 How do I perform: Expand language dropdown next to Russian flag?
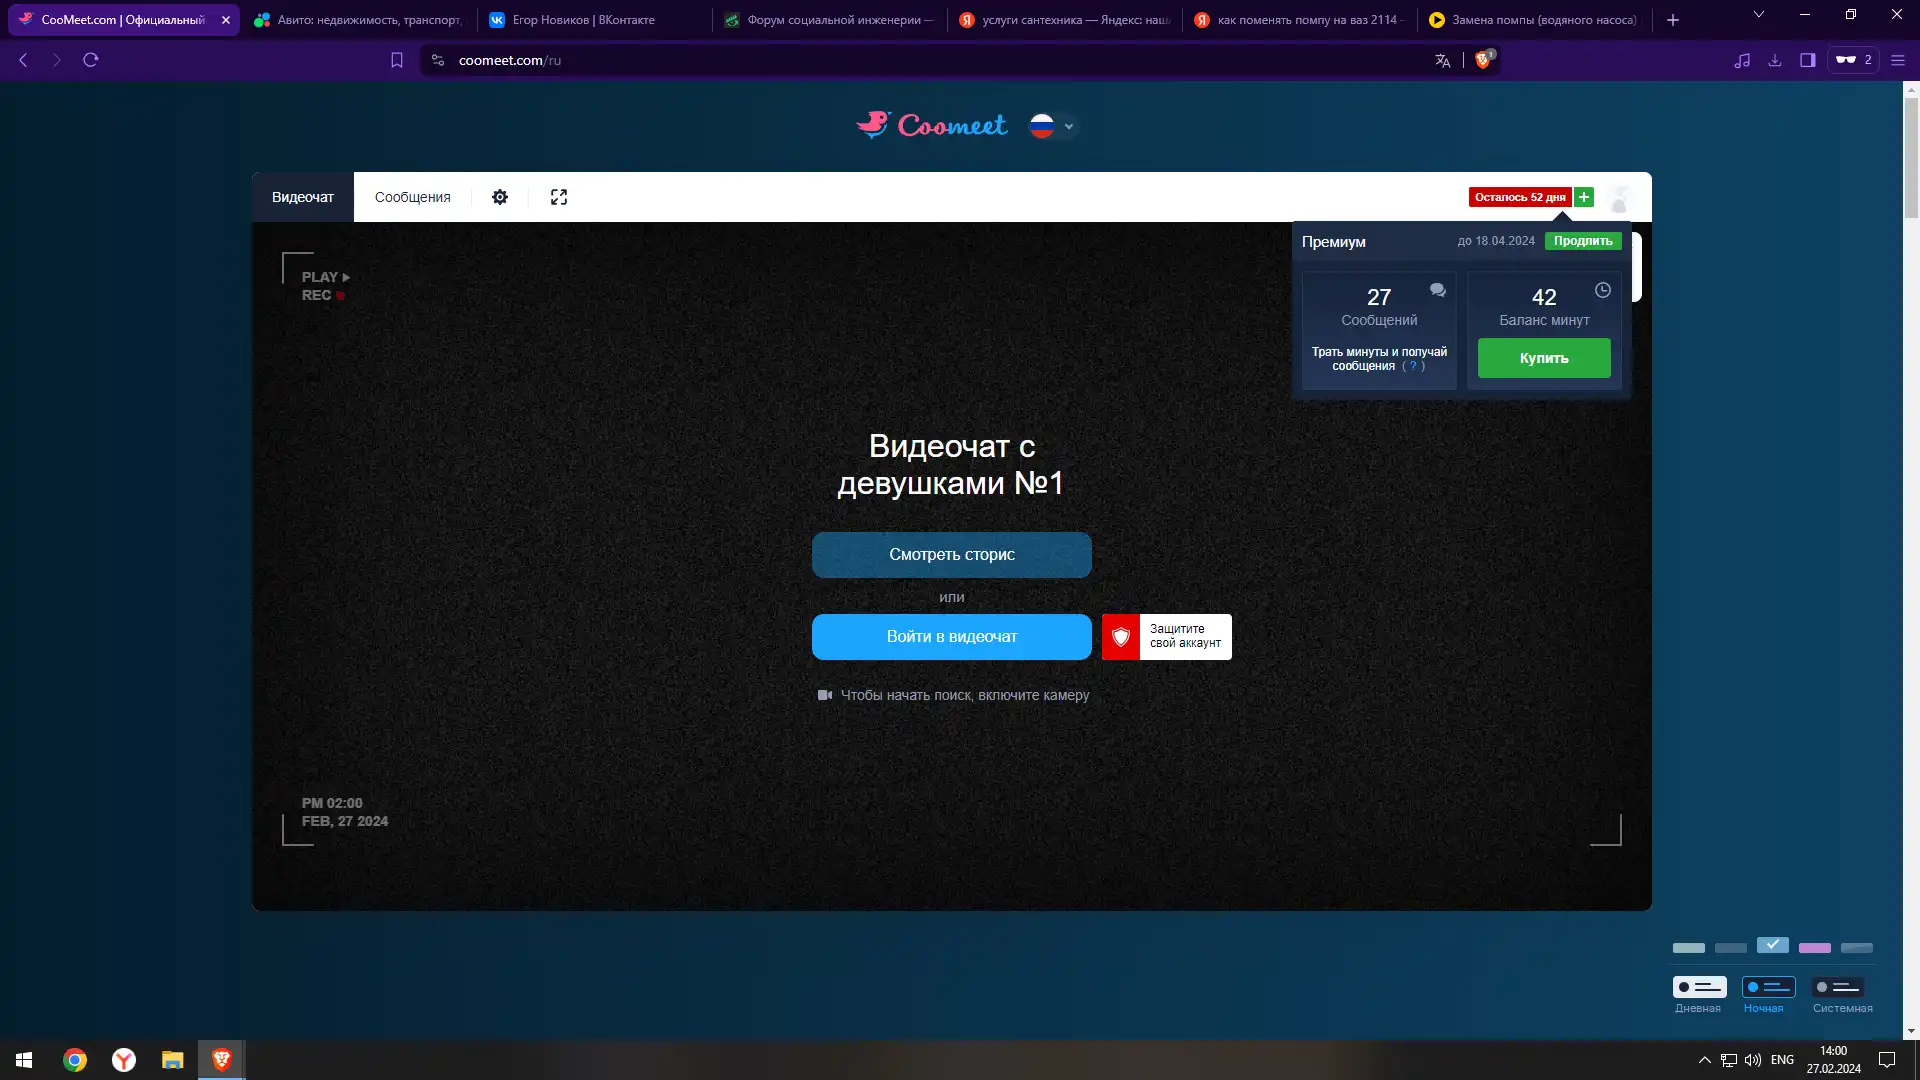point(1069,126)
